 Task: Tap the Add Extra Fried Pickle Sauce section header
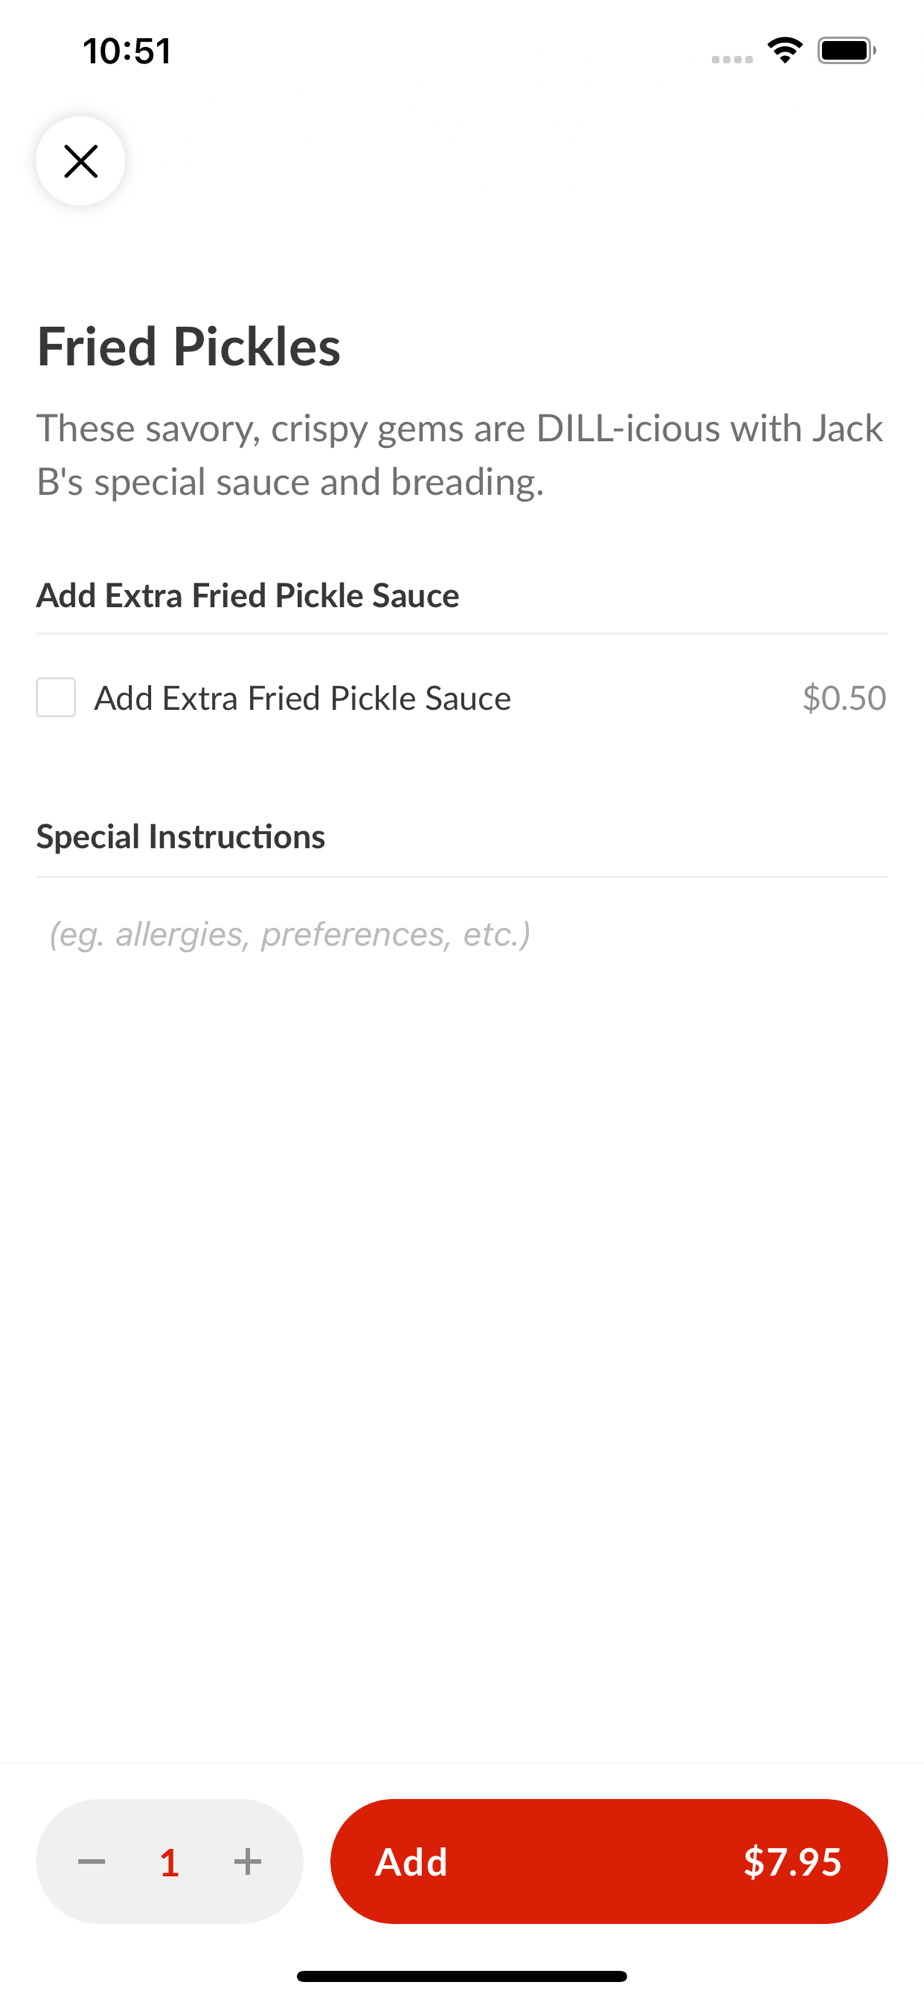[248, 596]
